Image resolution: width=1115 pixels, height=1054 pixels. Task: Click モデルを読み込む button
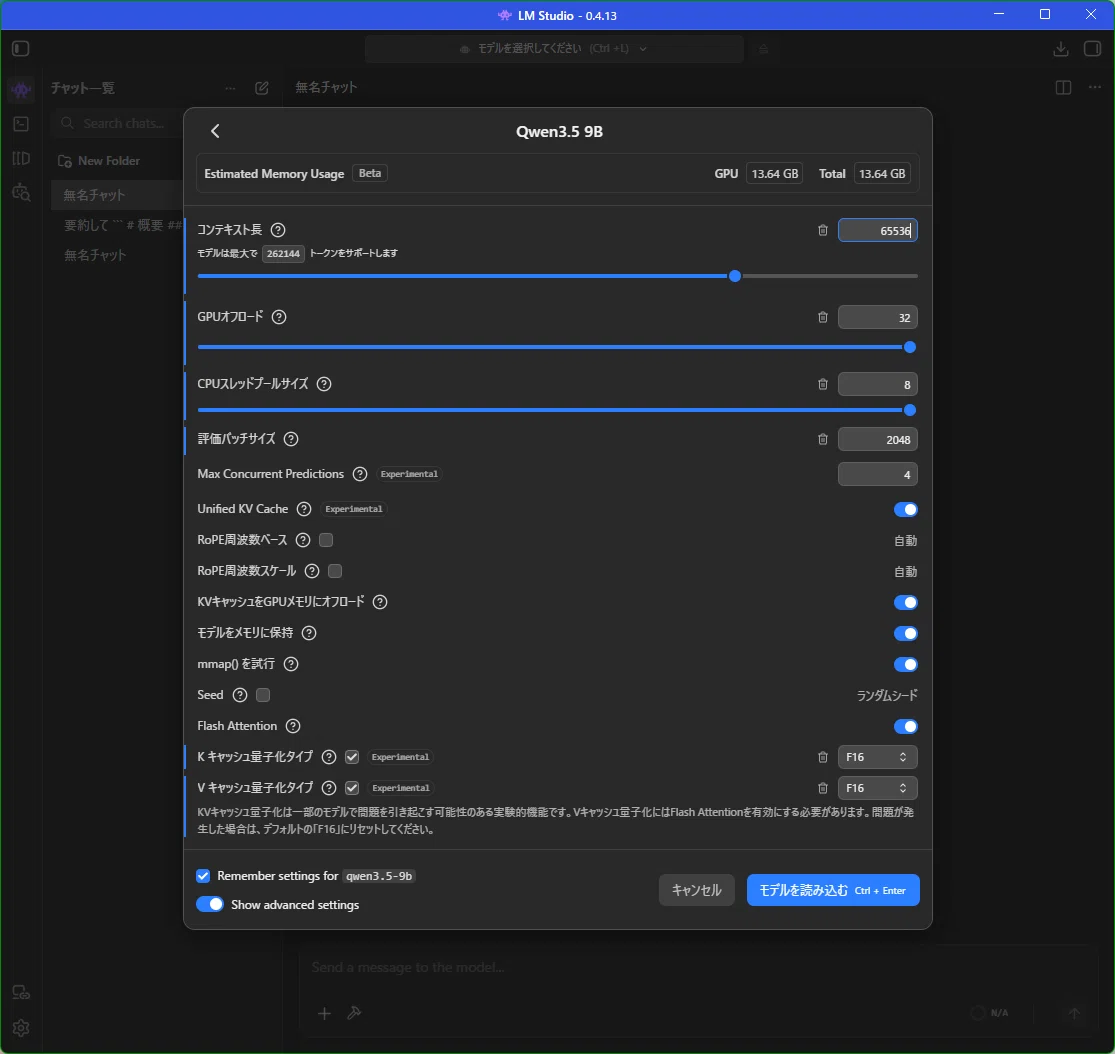coord(833,890)
